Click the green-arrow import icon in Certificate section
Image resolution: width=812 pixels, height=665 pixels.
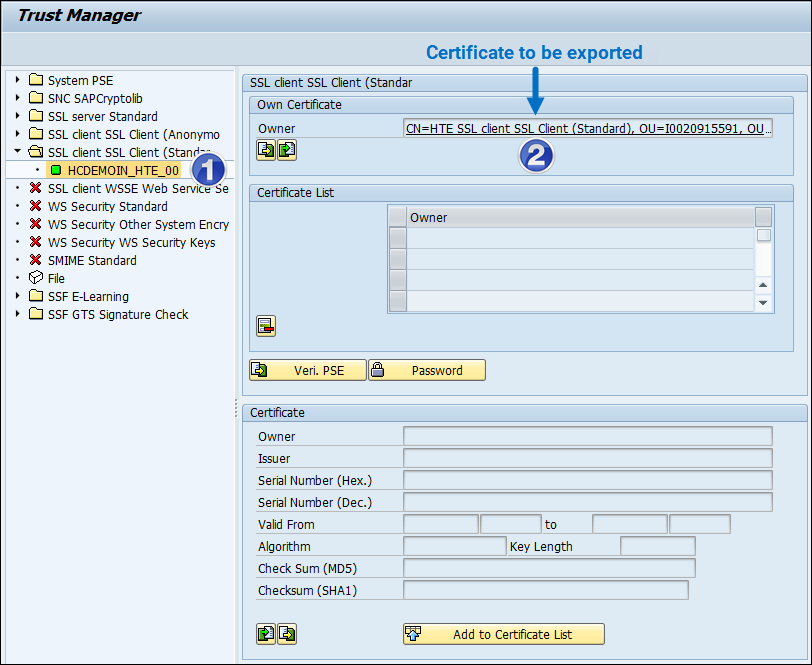coord(266,634)
